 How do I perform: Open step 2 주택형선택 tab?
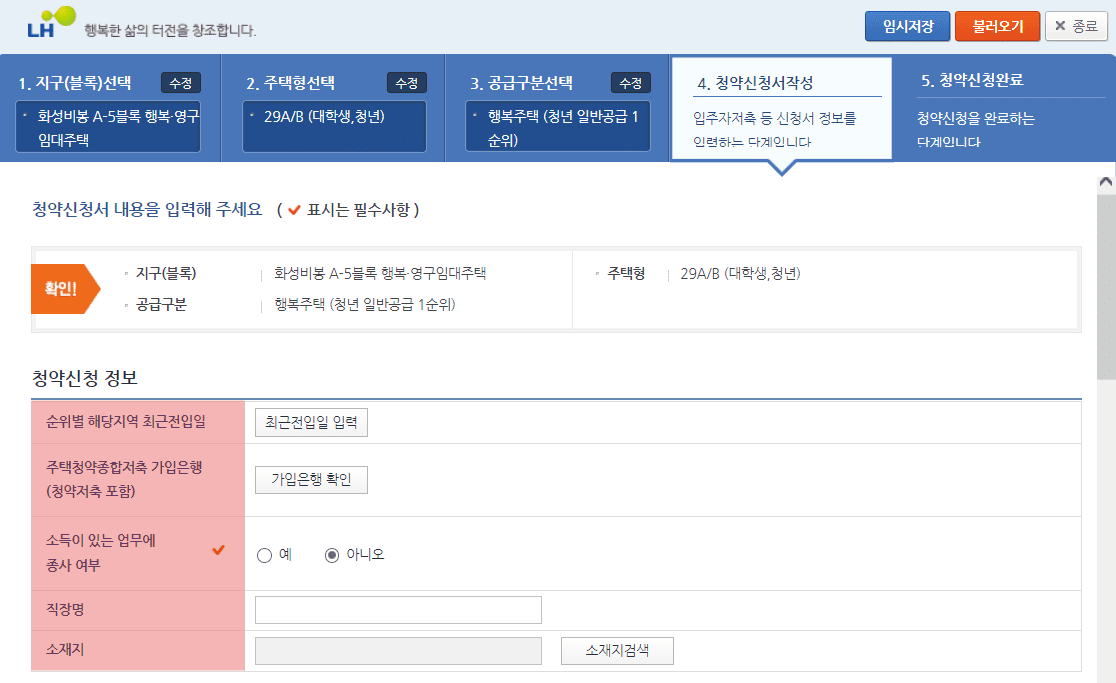(291, 83)
